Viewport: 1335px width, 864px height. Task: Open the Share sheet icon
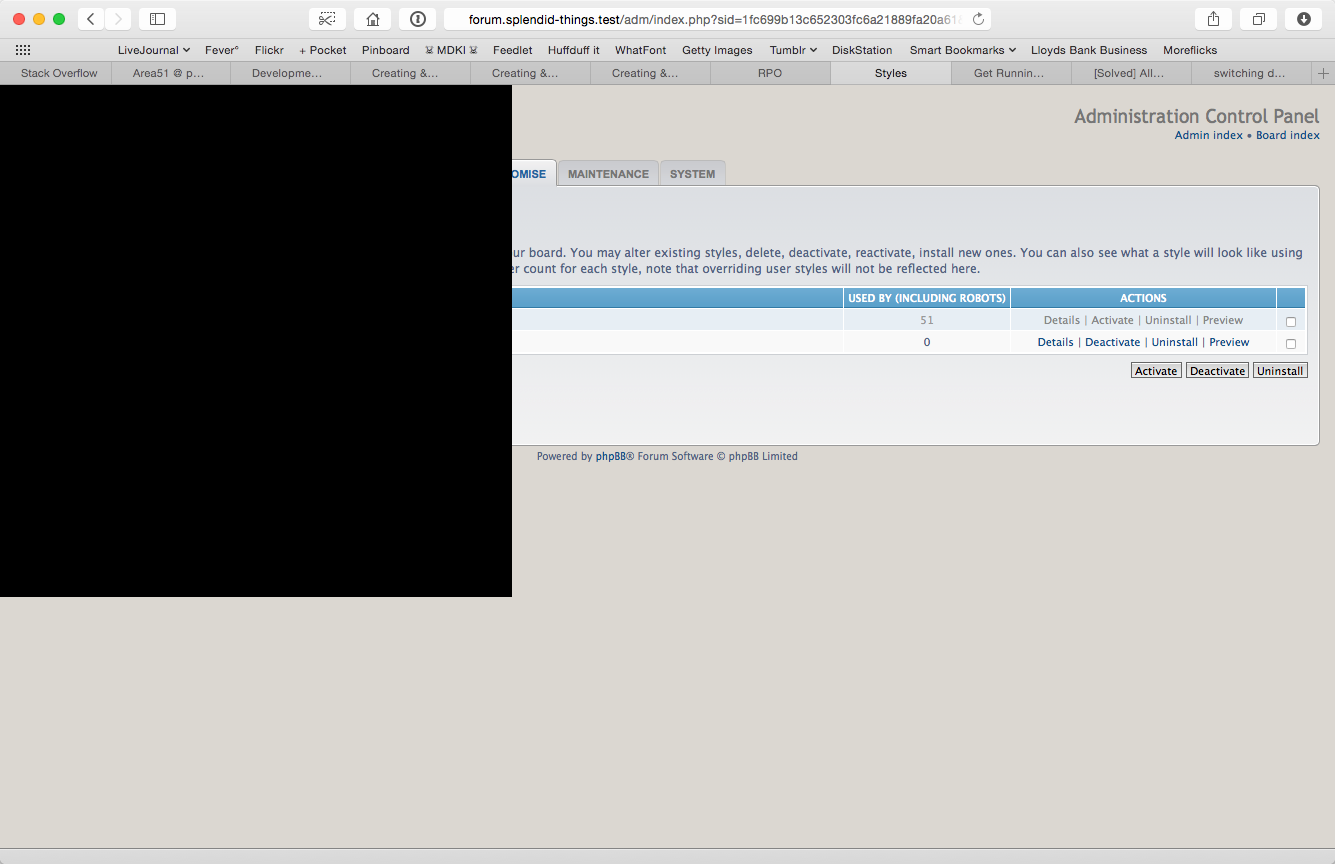(1213, 19)
